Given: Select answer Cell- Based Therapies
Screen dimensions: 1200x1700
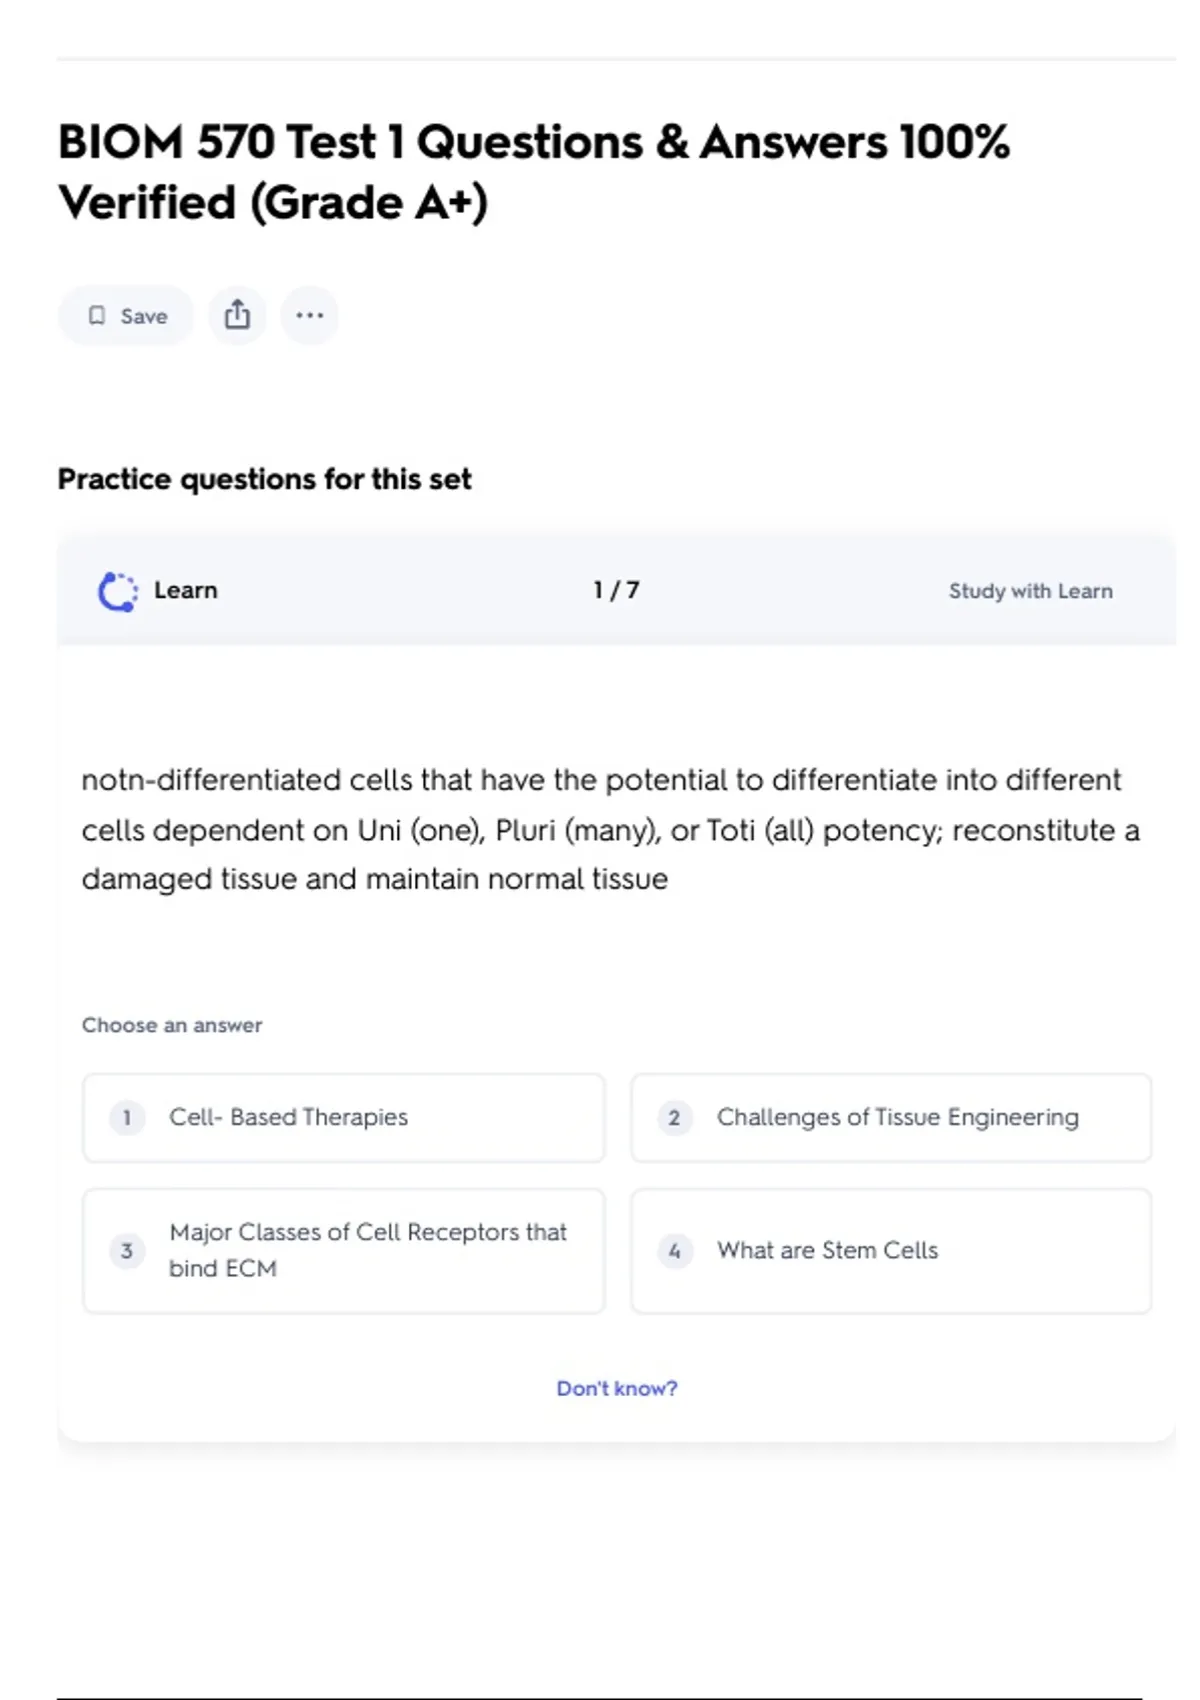Looking at the screenshot, I should [343, 1117].
